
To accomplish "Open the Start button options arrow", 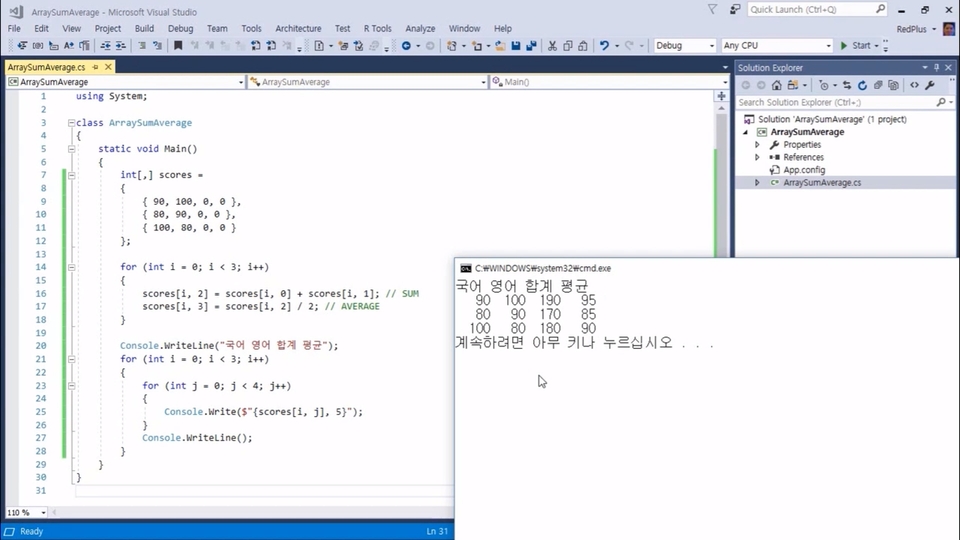I will [876, 46].
